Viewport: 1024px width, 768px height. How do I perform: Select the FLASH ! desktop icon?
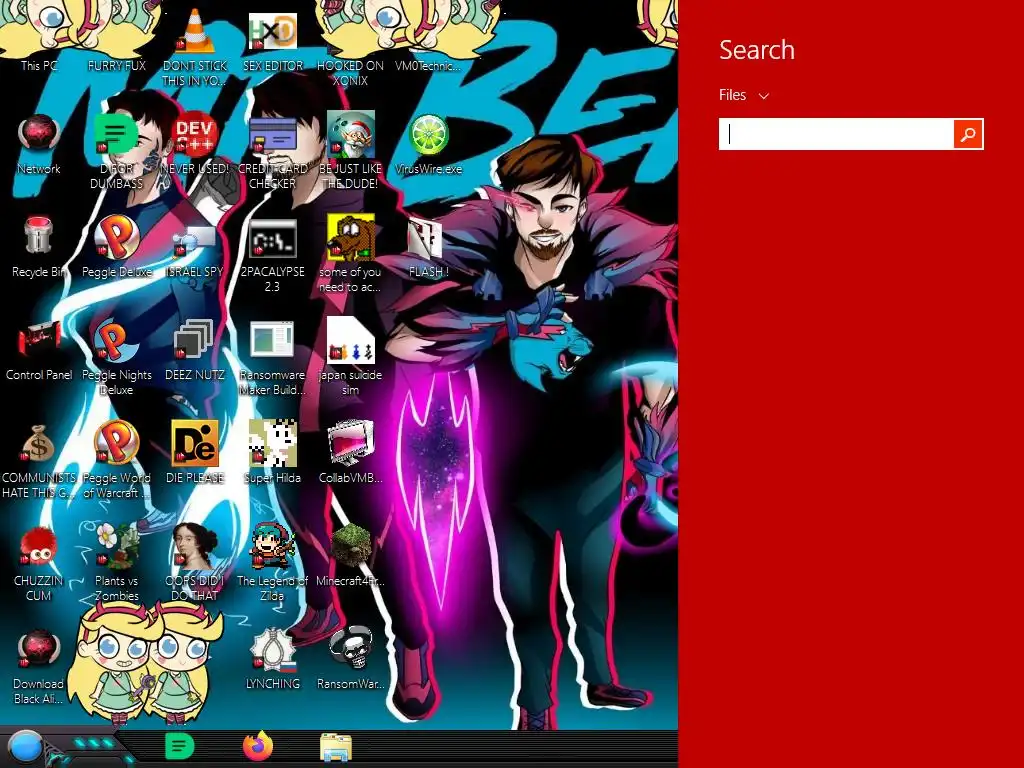click(428, 248)
